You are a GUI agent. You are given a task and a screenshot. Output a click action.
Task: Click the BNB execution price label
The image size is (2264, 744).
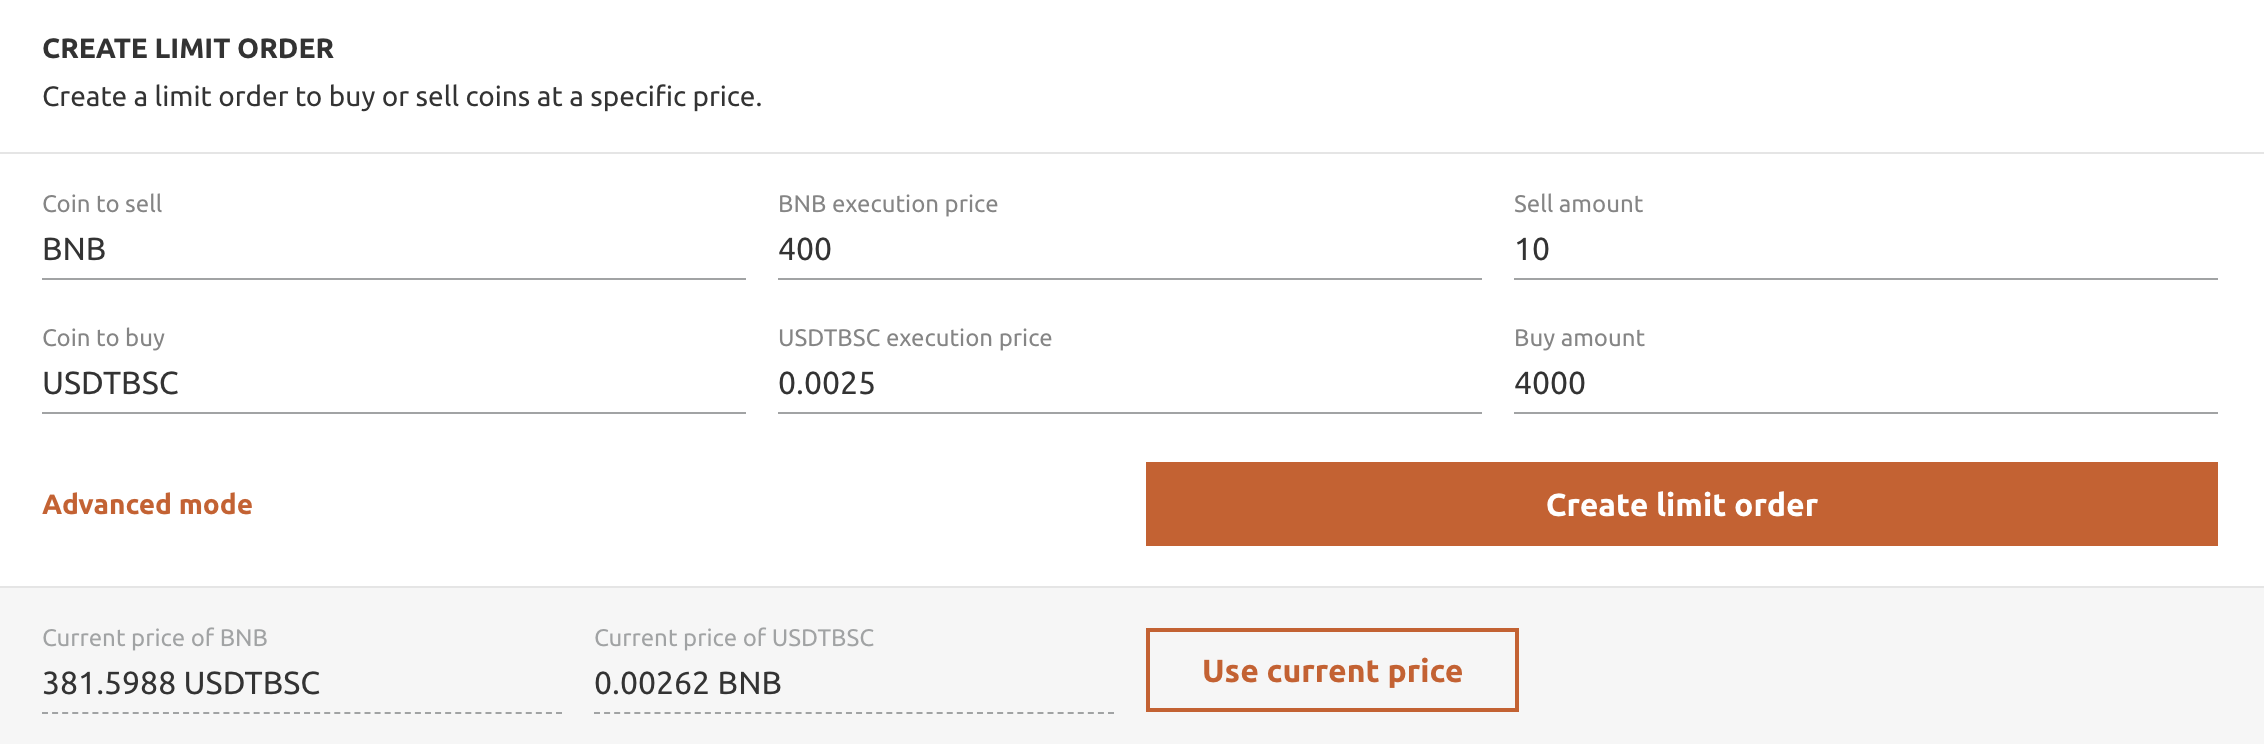tap(888, 204)
